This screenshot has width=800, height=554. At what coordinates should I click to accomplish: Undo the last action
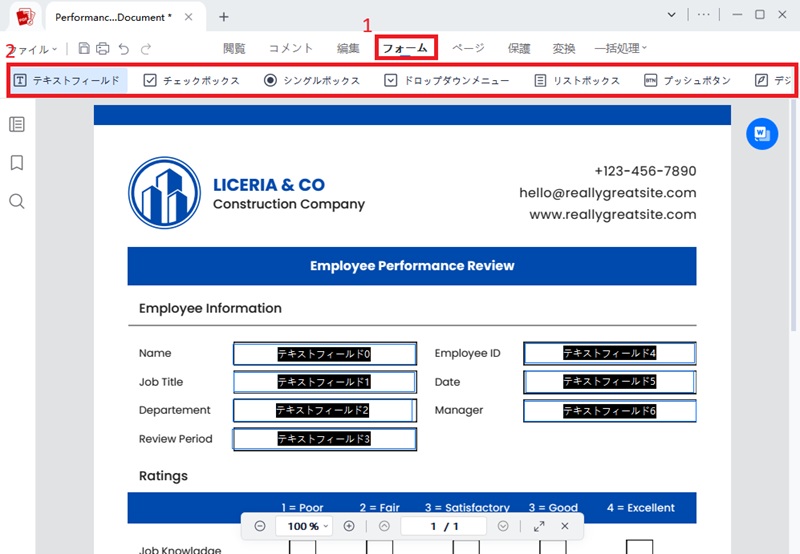click(x=123, y=49)
